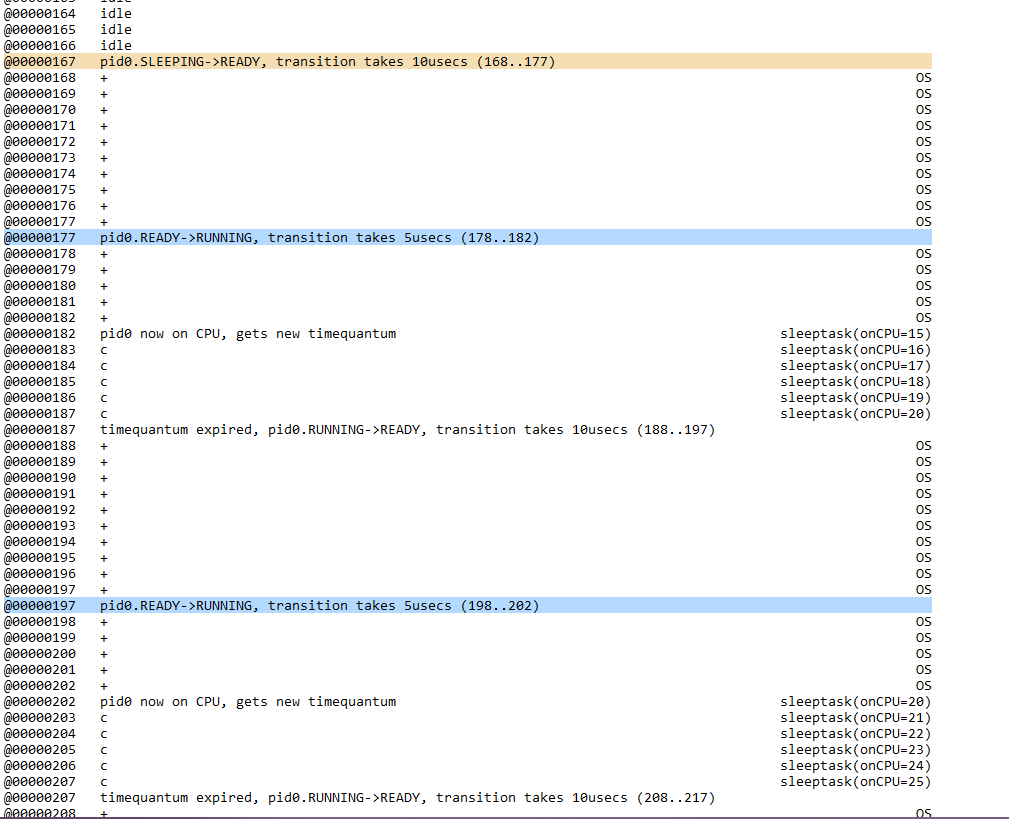Click the timestamp @00000205

pyautogui.click(x=40, y=750)
